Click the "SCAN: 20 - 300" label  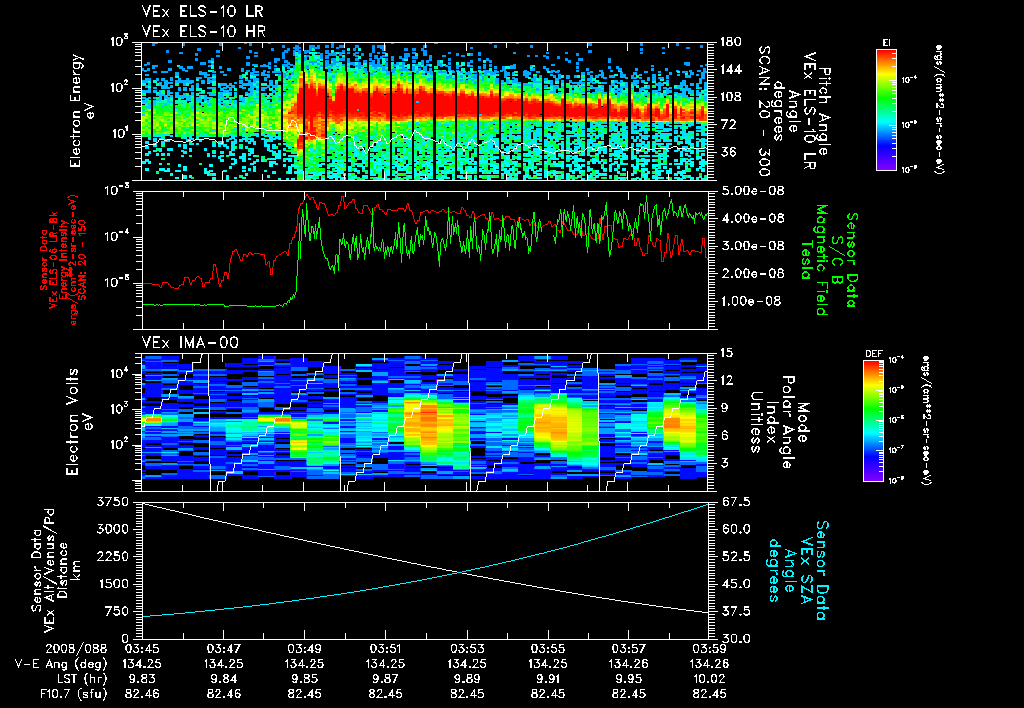[762, 110]
